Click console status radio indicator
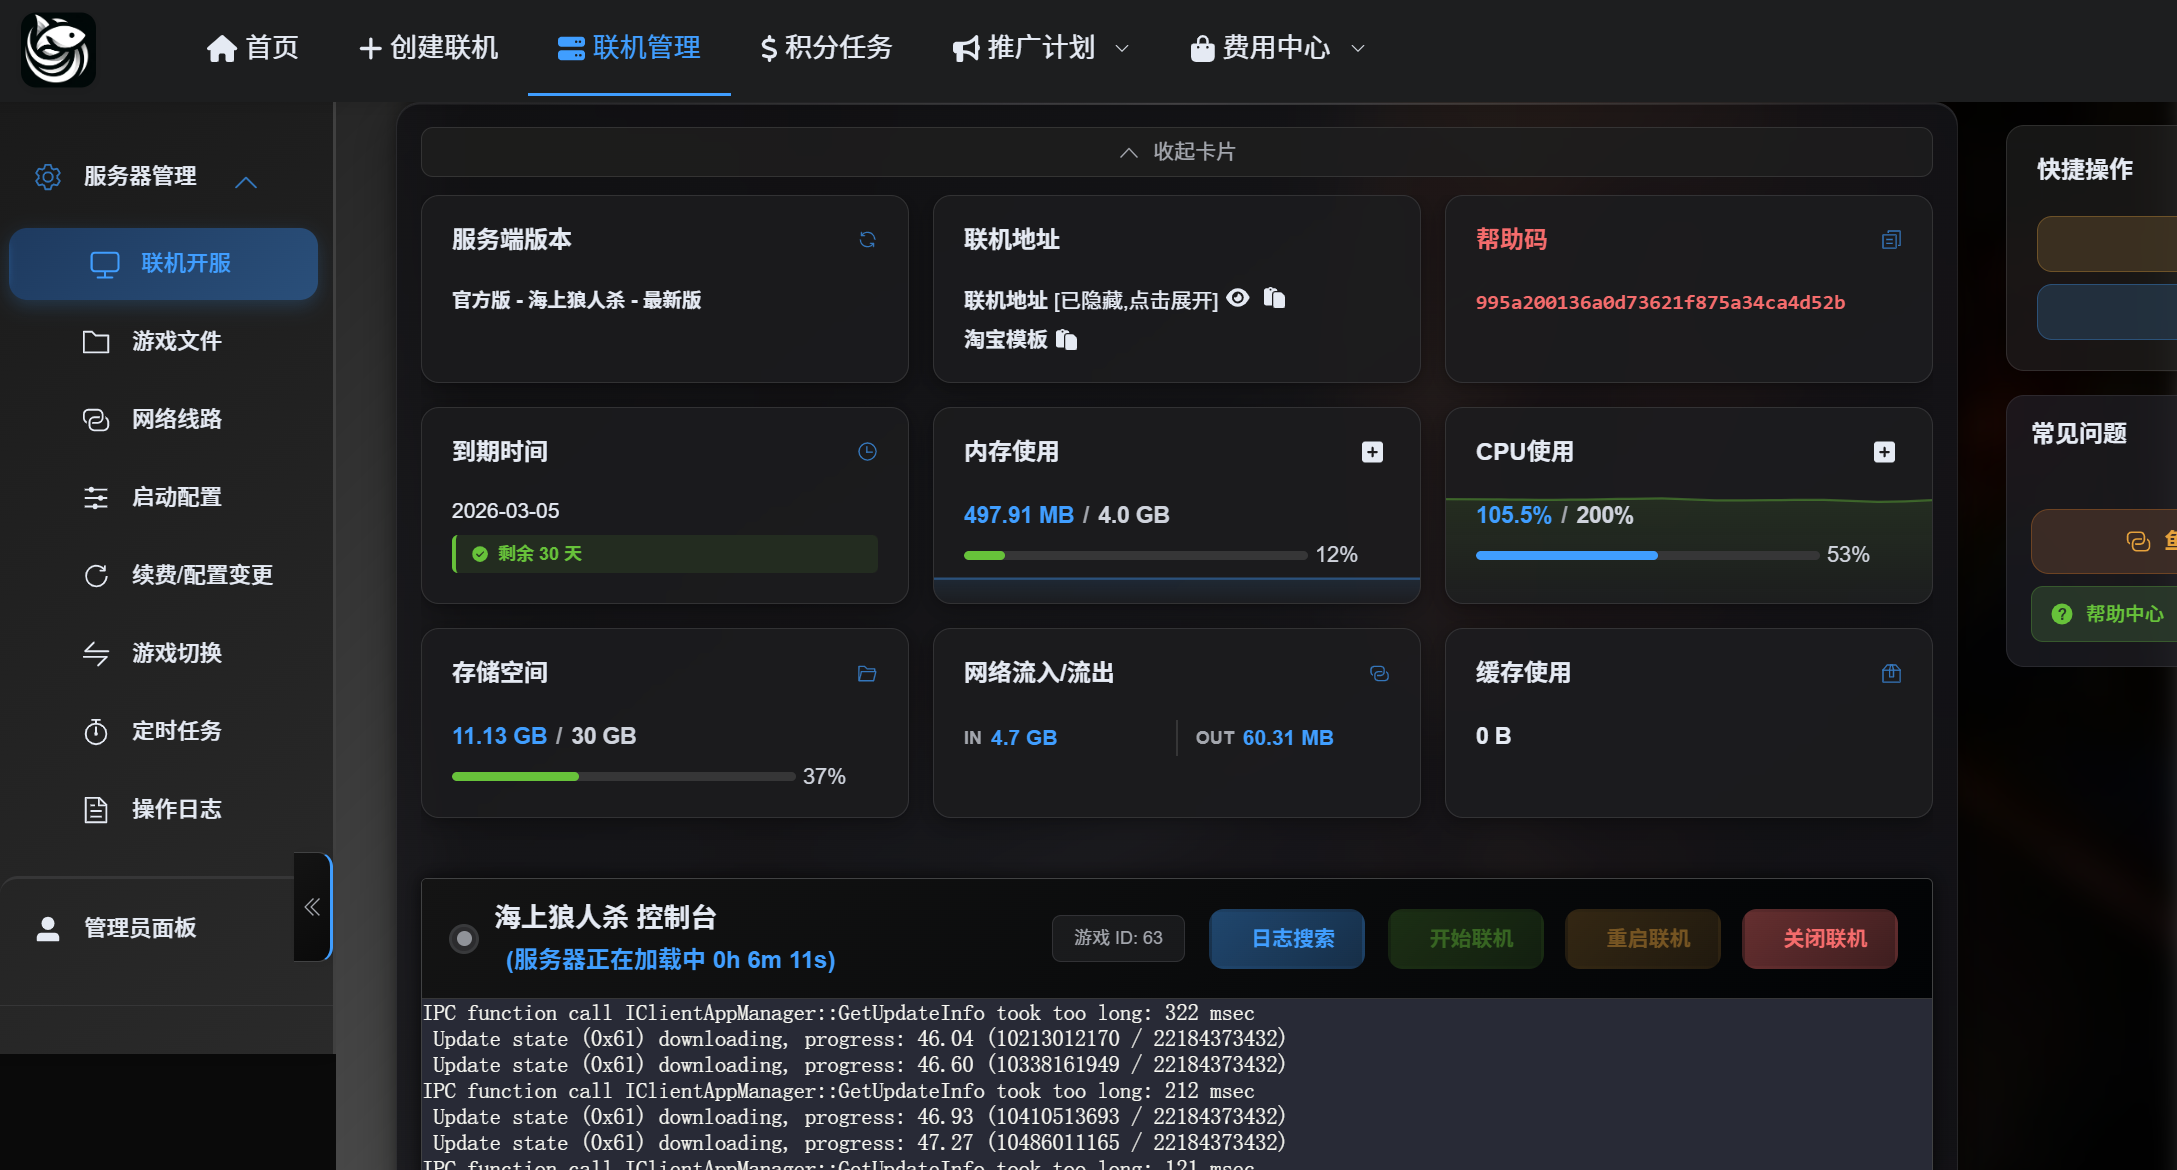Image resolution: width=2177 pixels, height=1170 pixels. pyautogui.click(x=464, y=938)
